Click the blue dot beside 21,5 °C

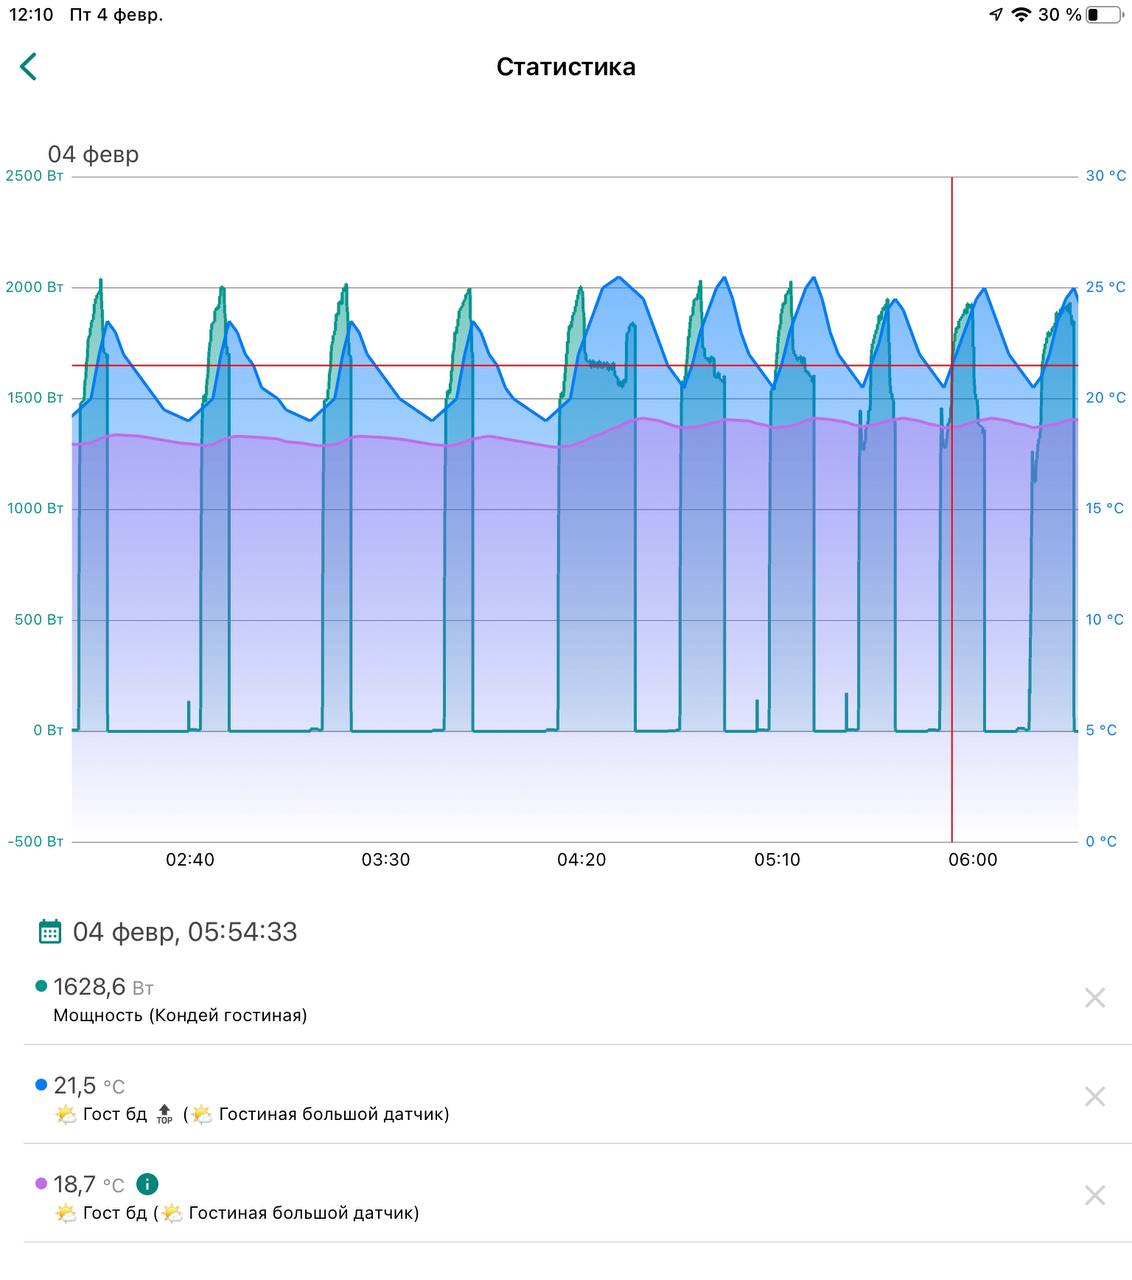coord(41,1085)
